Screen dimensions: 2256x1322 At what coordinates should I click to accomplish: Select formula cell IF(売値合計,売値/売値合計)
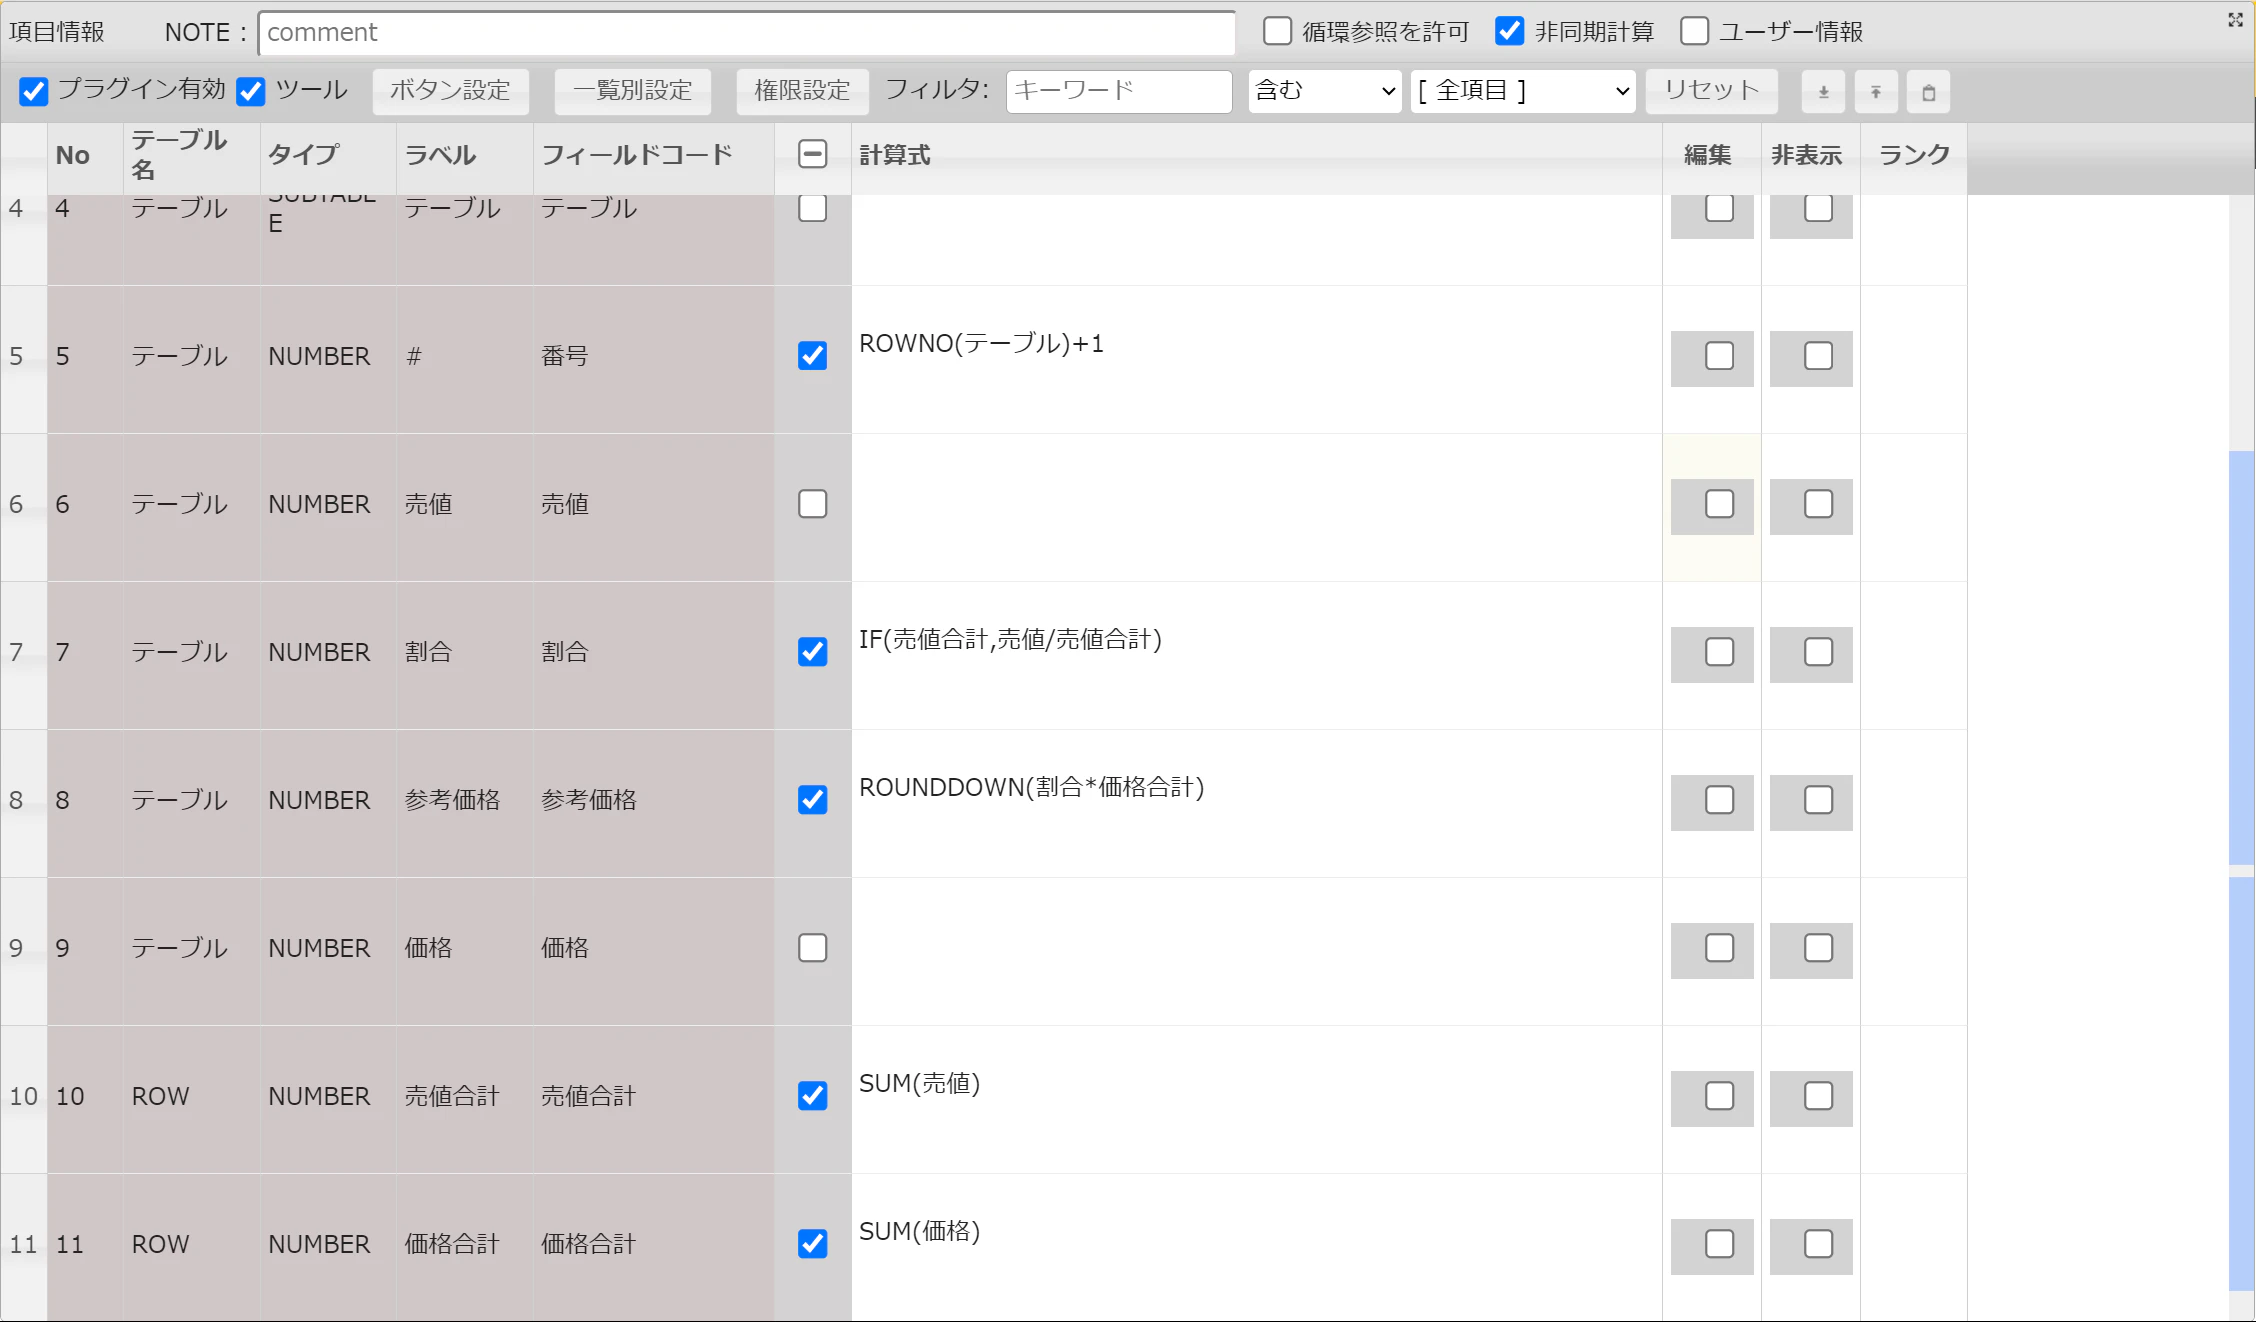click(1257, 655)
